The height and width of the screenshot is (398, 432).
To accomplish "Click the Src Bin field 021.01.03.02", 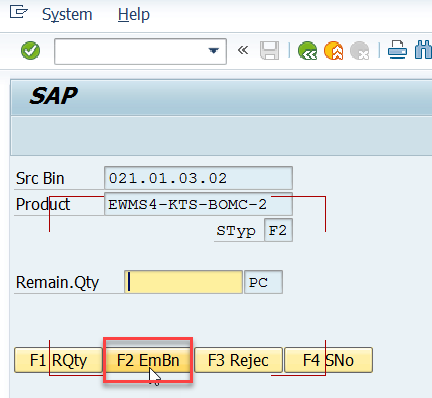I will click(x=198, y=178).
